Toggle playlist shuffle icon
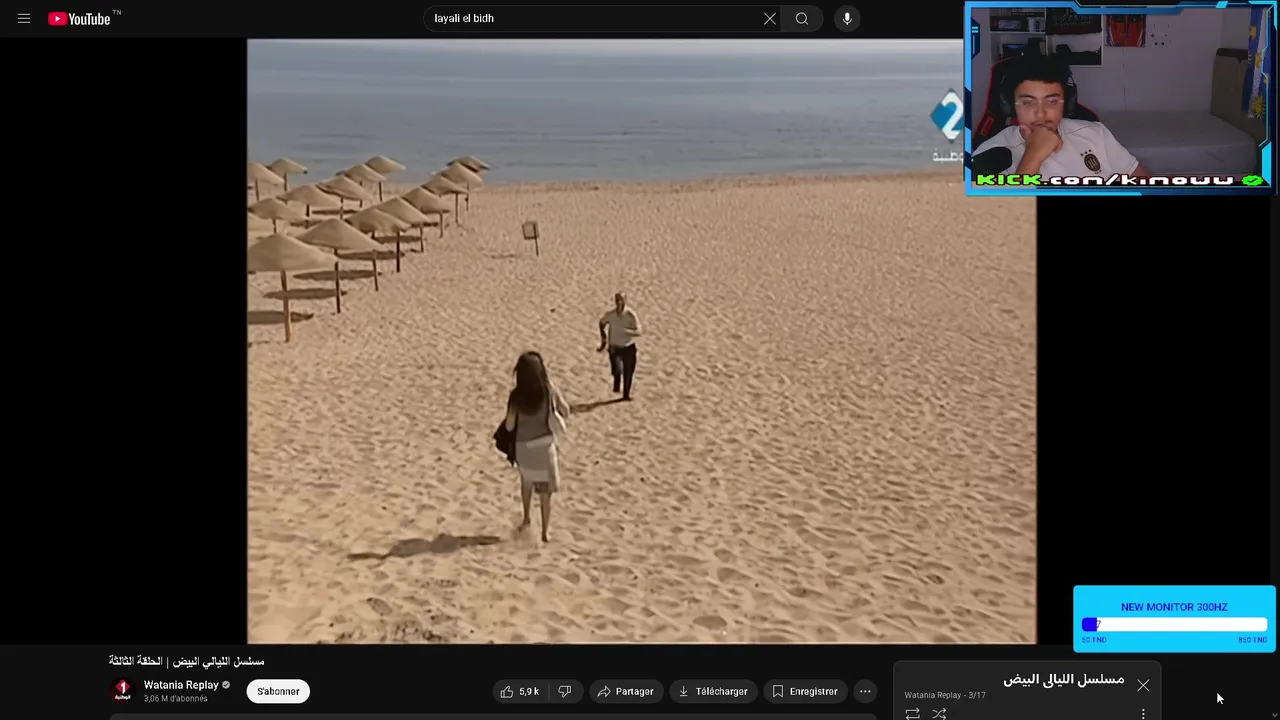This screenshot has width=1280, height=720. coord(939,713)
